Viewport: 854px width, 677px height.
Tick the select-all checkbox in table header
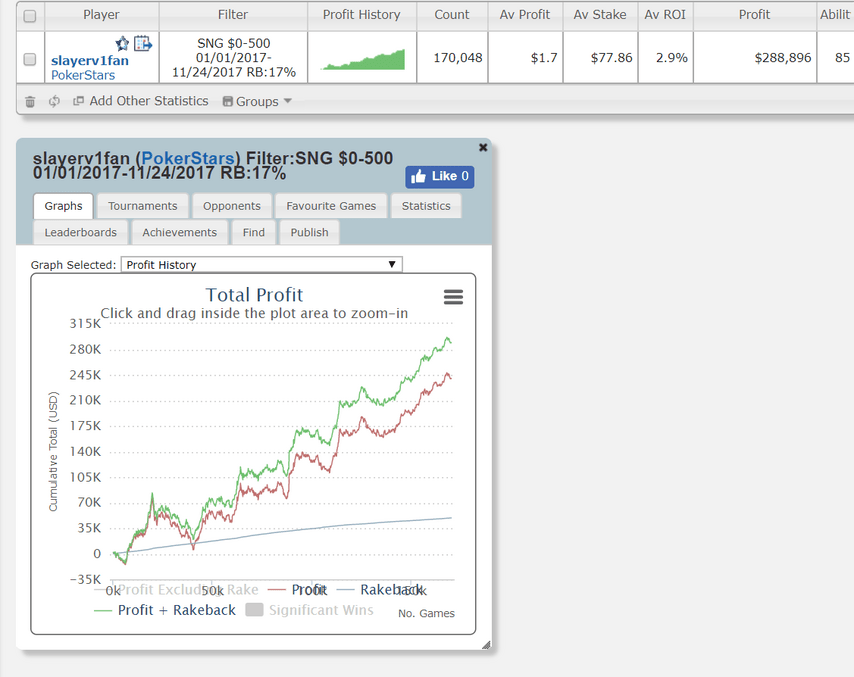30,16
